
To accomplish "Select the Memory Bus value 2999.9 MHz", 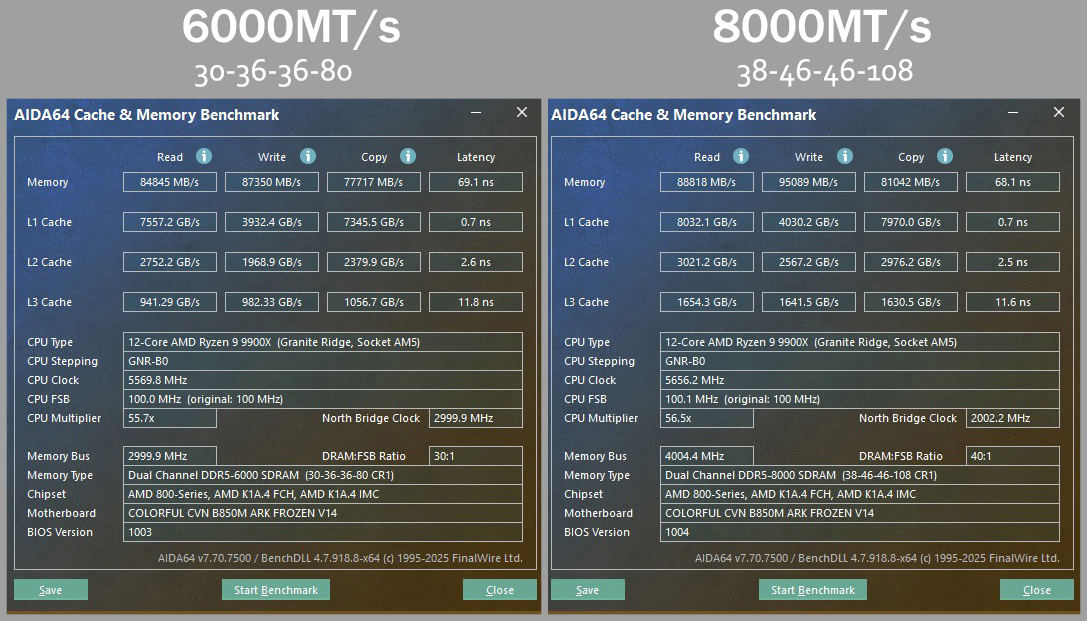I will coord(170,456).
